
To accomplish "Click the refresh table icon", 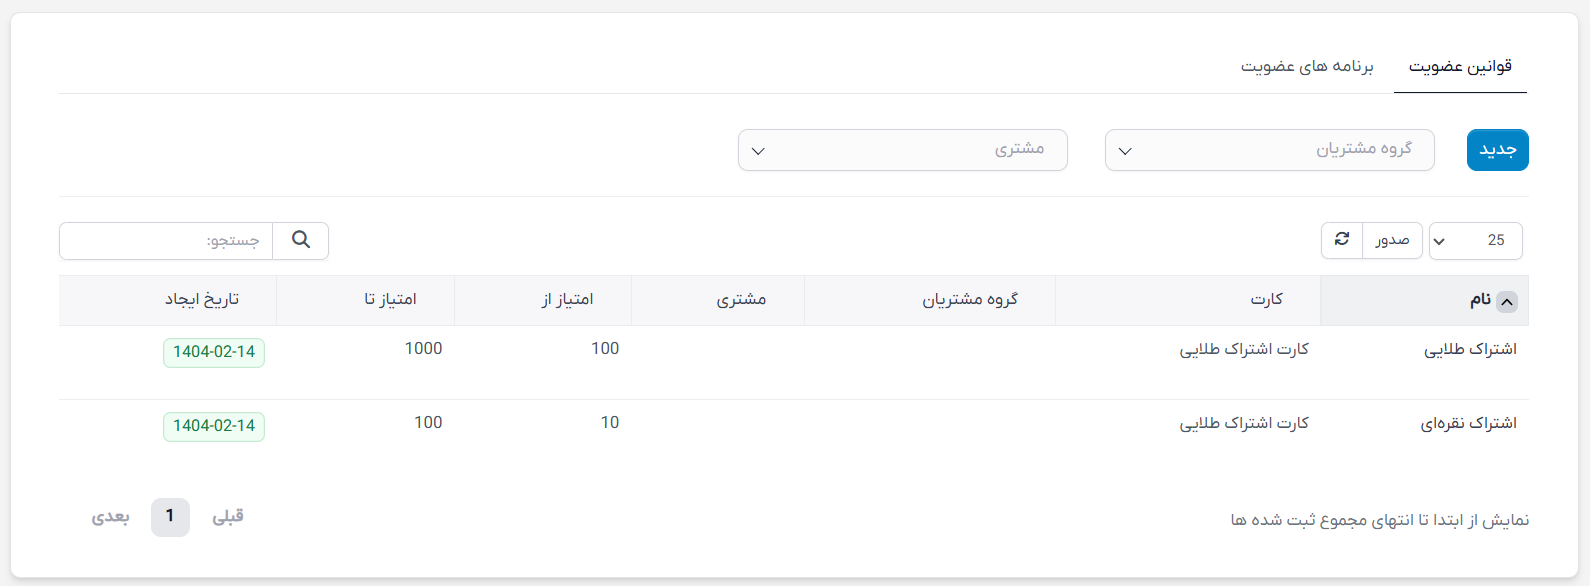I will point(1342,240).
